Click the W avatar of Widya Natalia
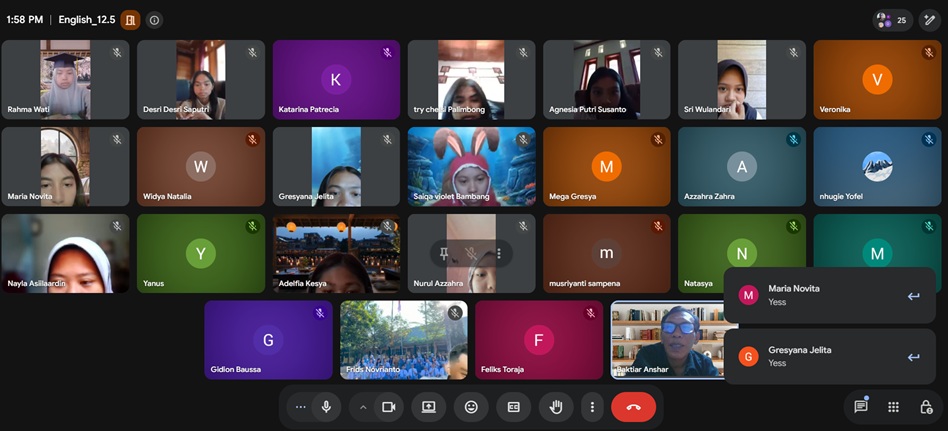 pyautogui.click(x=201, y=167)
